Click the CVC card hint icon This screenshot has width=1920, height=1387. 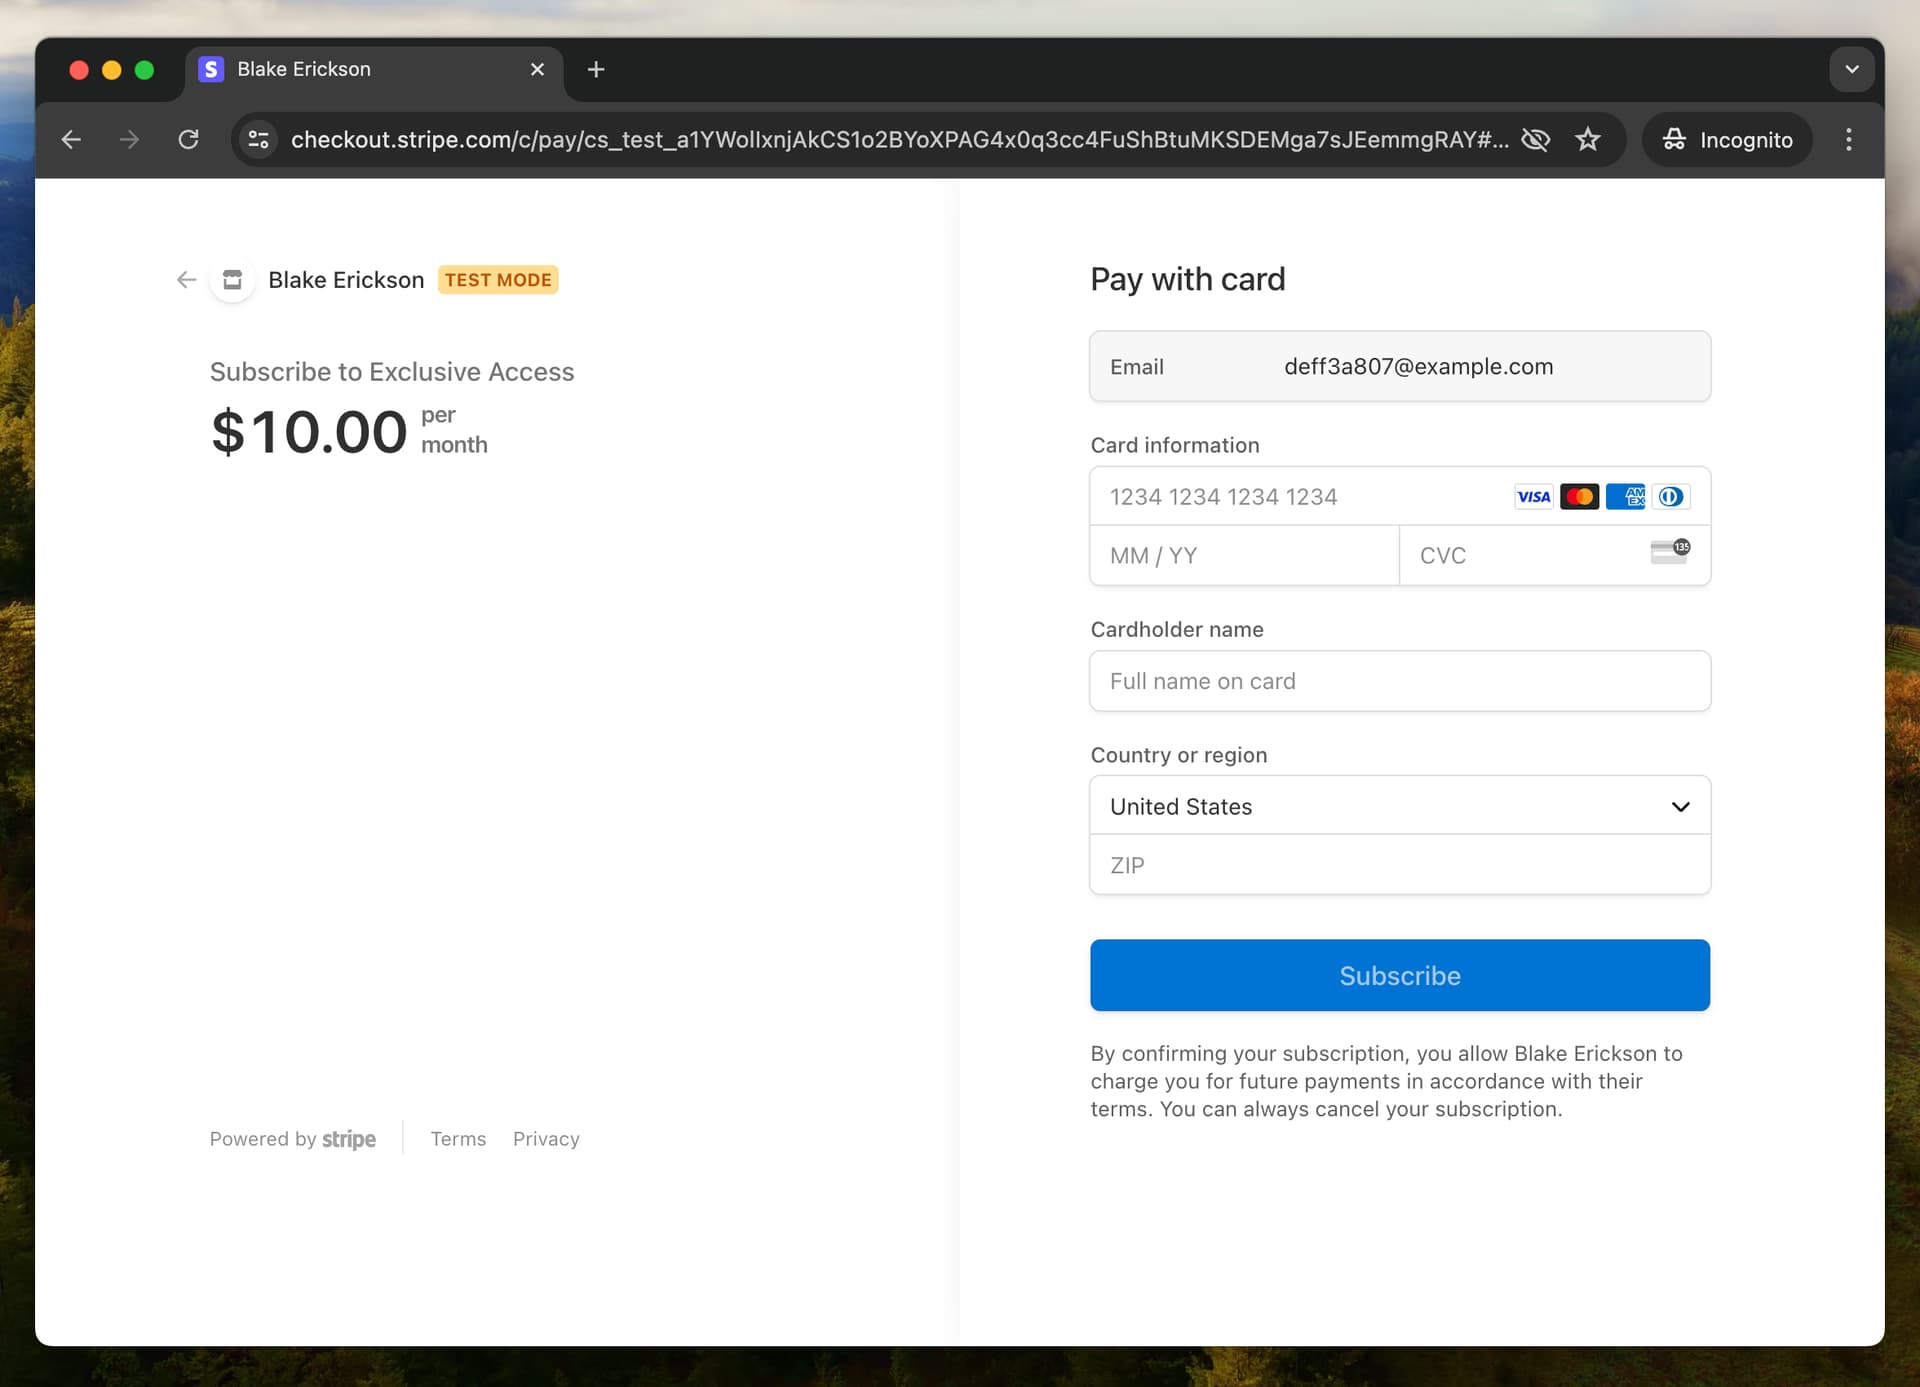point(1669,552)
